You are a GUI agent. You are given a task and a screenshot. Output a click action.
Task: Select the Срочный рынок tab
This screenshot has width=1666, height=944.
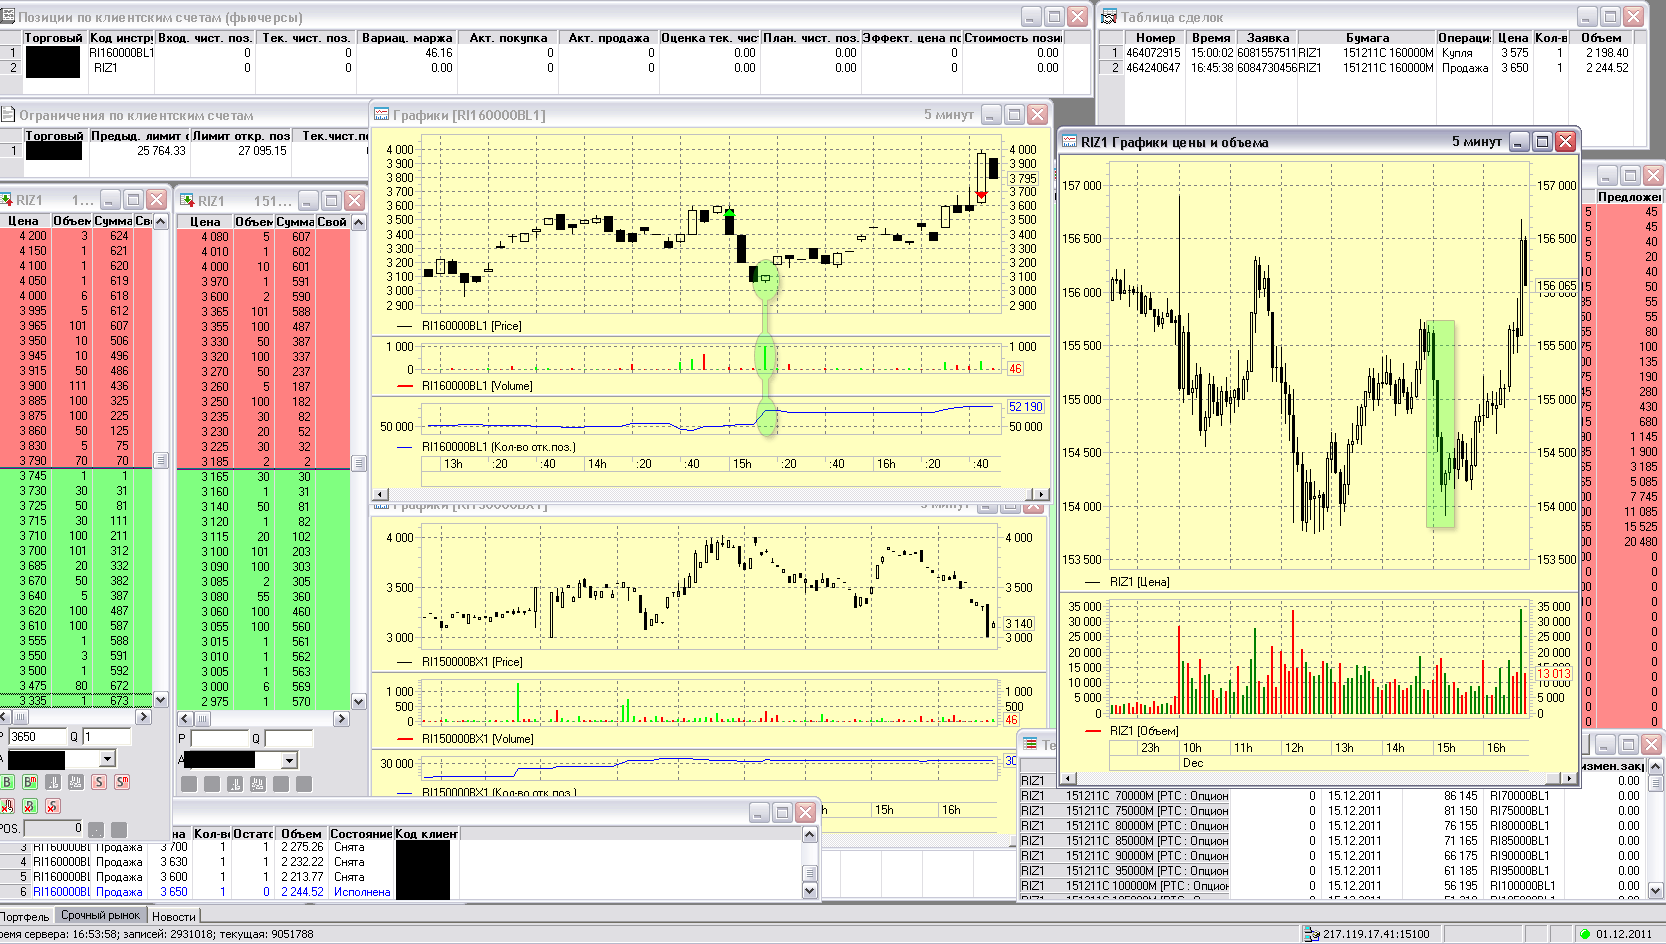pyautogui.click(x=100, y=915)
